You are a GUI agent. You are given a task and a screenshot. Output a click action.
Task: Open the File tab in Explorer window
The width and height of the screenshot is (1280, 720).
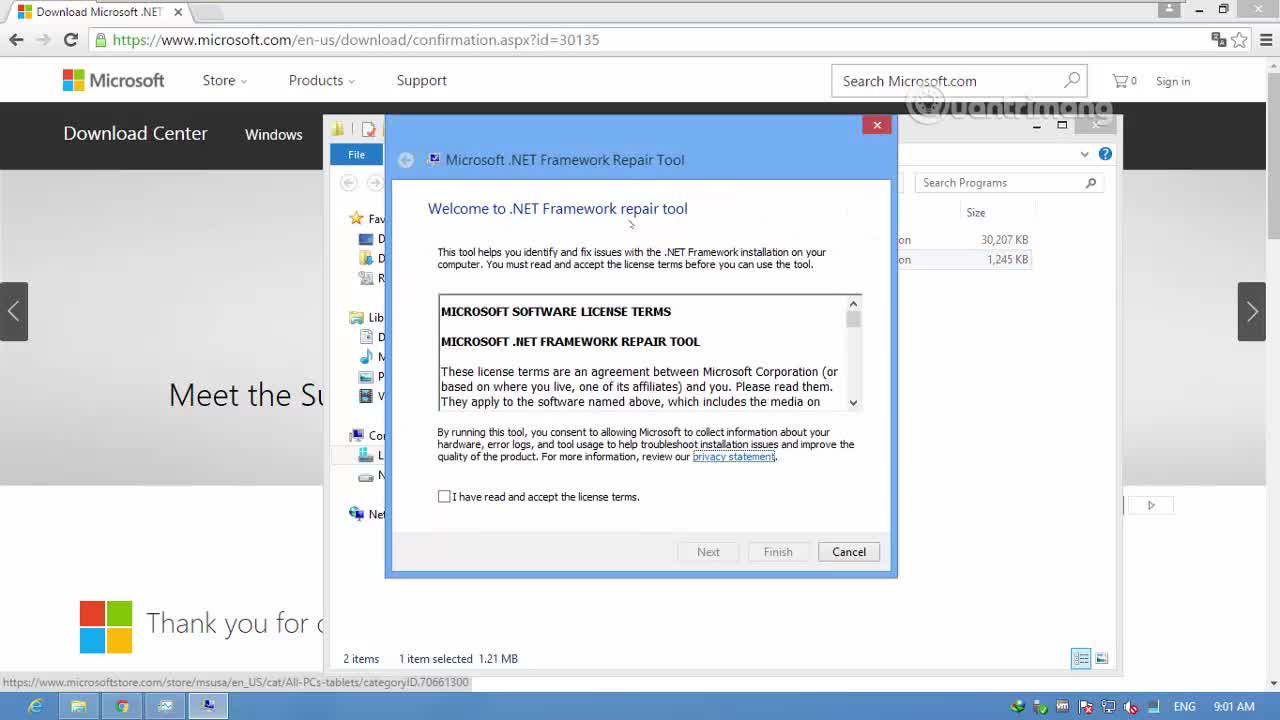356,155
